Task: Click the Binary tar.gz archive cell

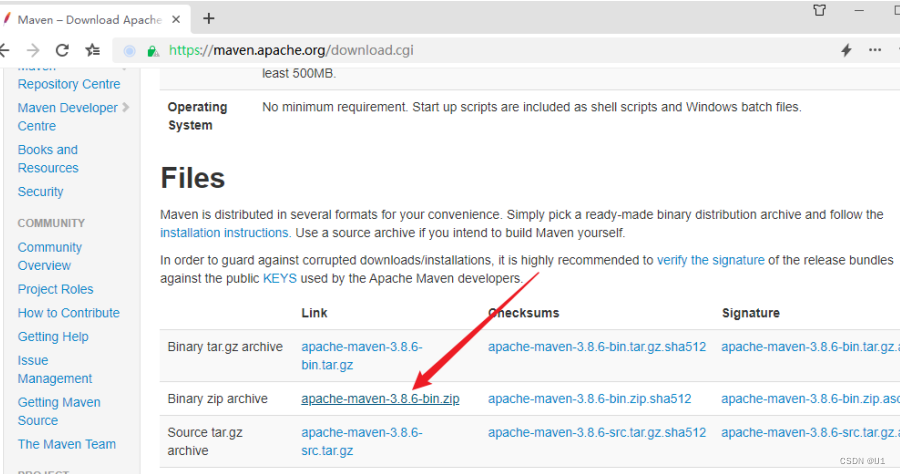Action: [225, 347]
